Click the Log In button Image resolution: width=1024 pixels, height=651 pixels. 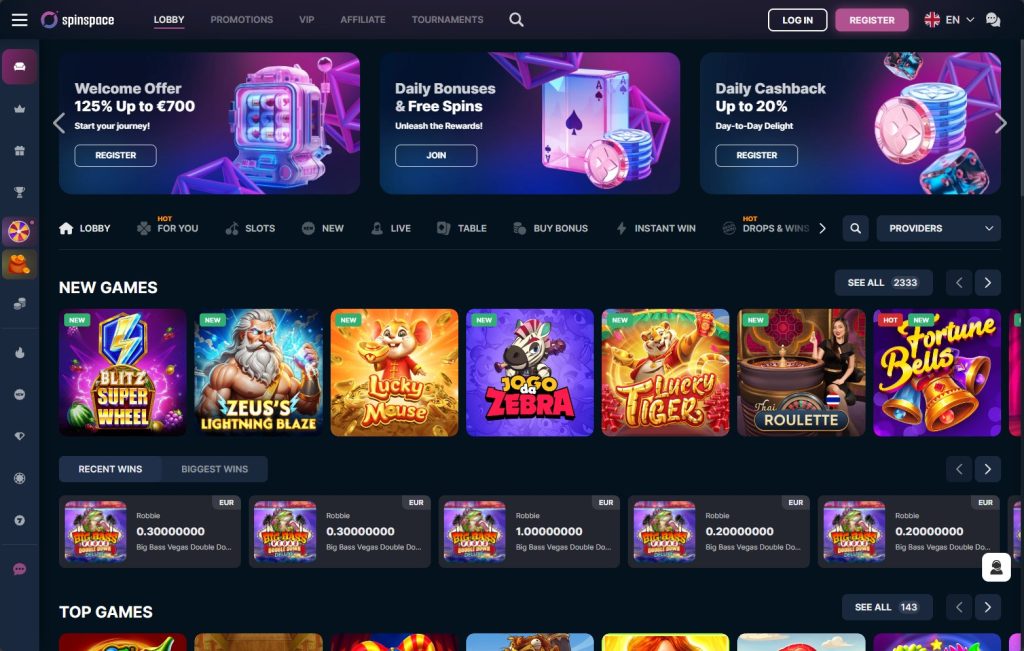click(797, 20)
